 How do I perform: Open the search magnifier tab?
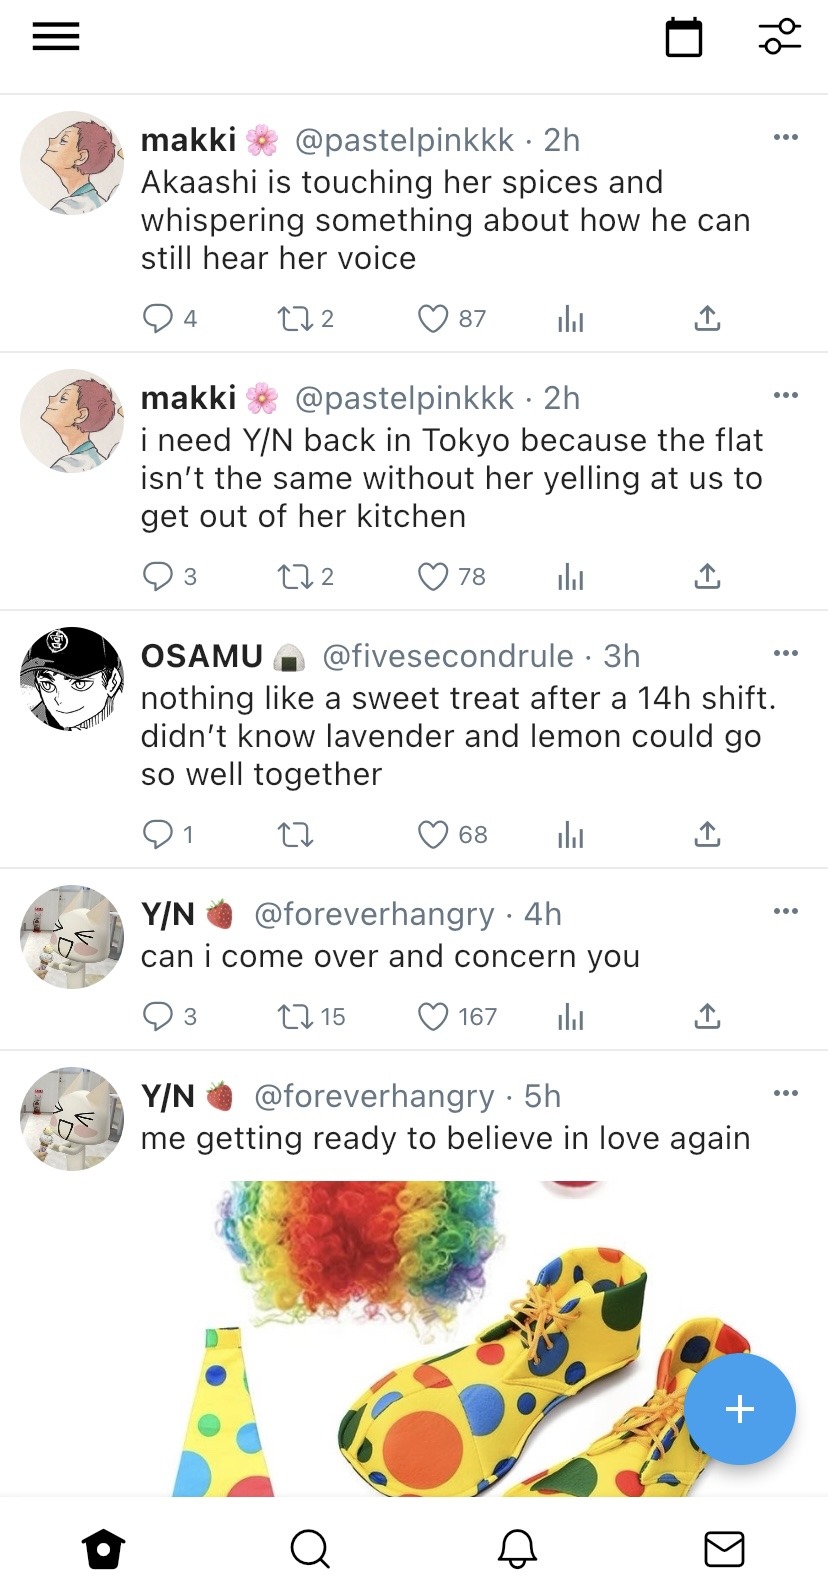tap(310, 1549)
